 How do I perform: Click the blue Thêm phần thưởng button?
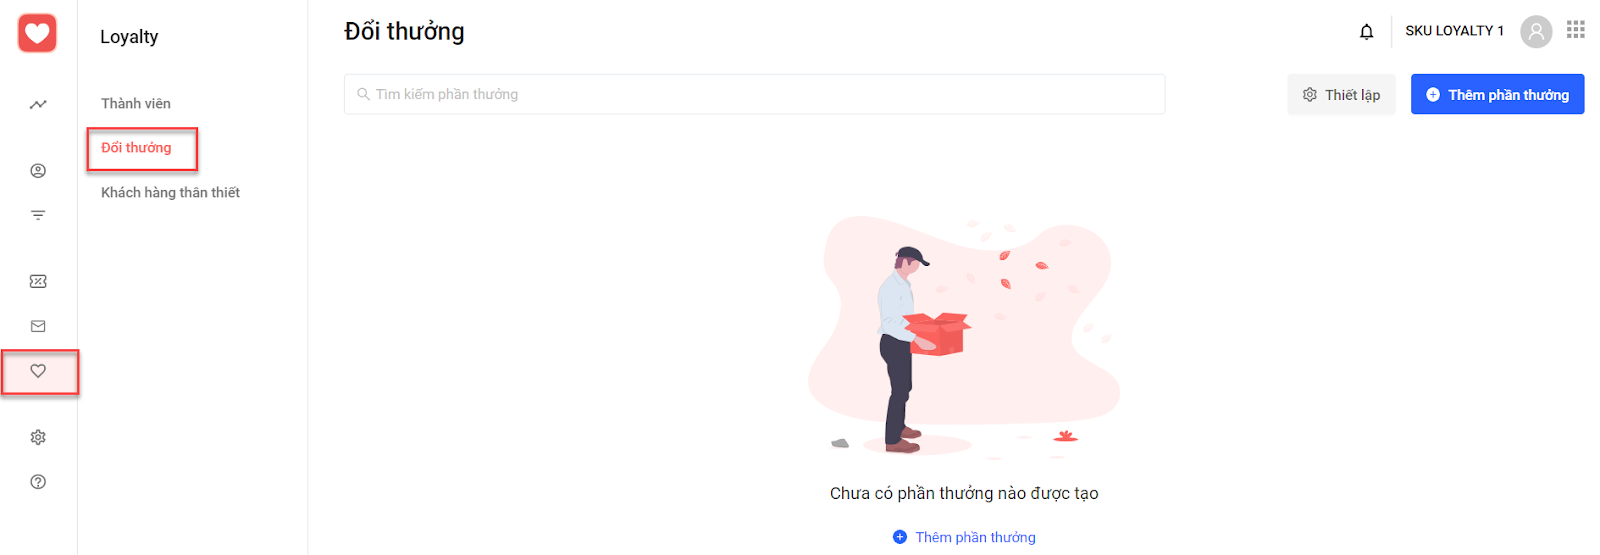click(1497, 94)
